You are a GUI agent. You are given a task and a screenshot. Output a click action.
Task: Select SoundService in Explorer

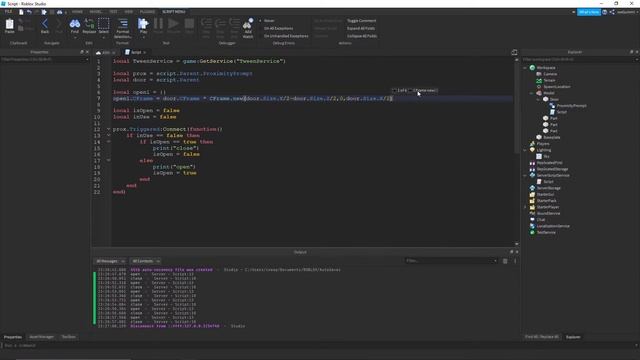548,213
